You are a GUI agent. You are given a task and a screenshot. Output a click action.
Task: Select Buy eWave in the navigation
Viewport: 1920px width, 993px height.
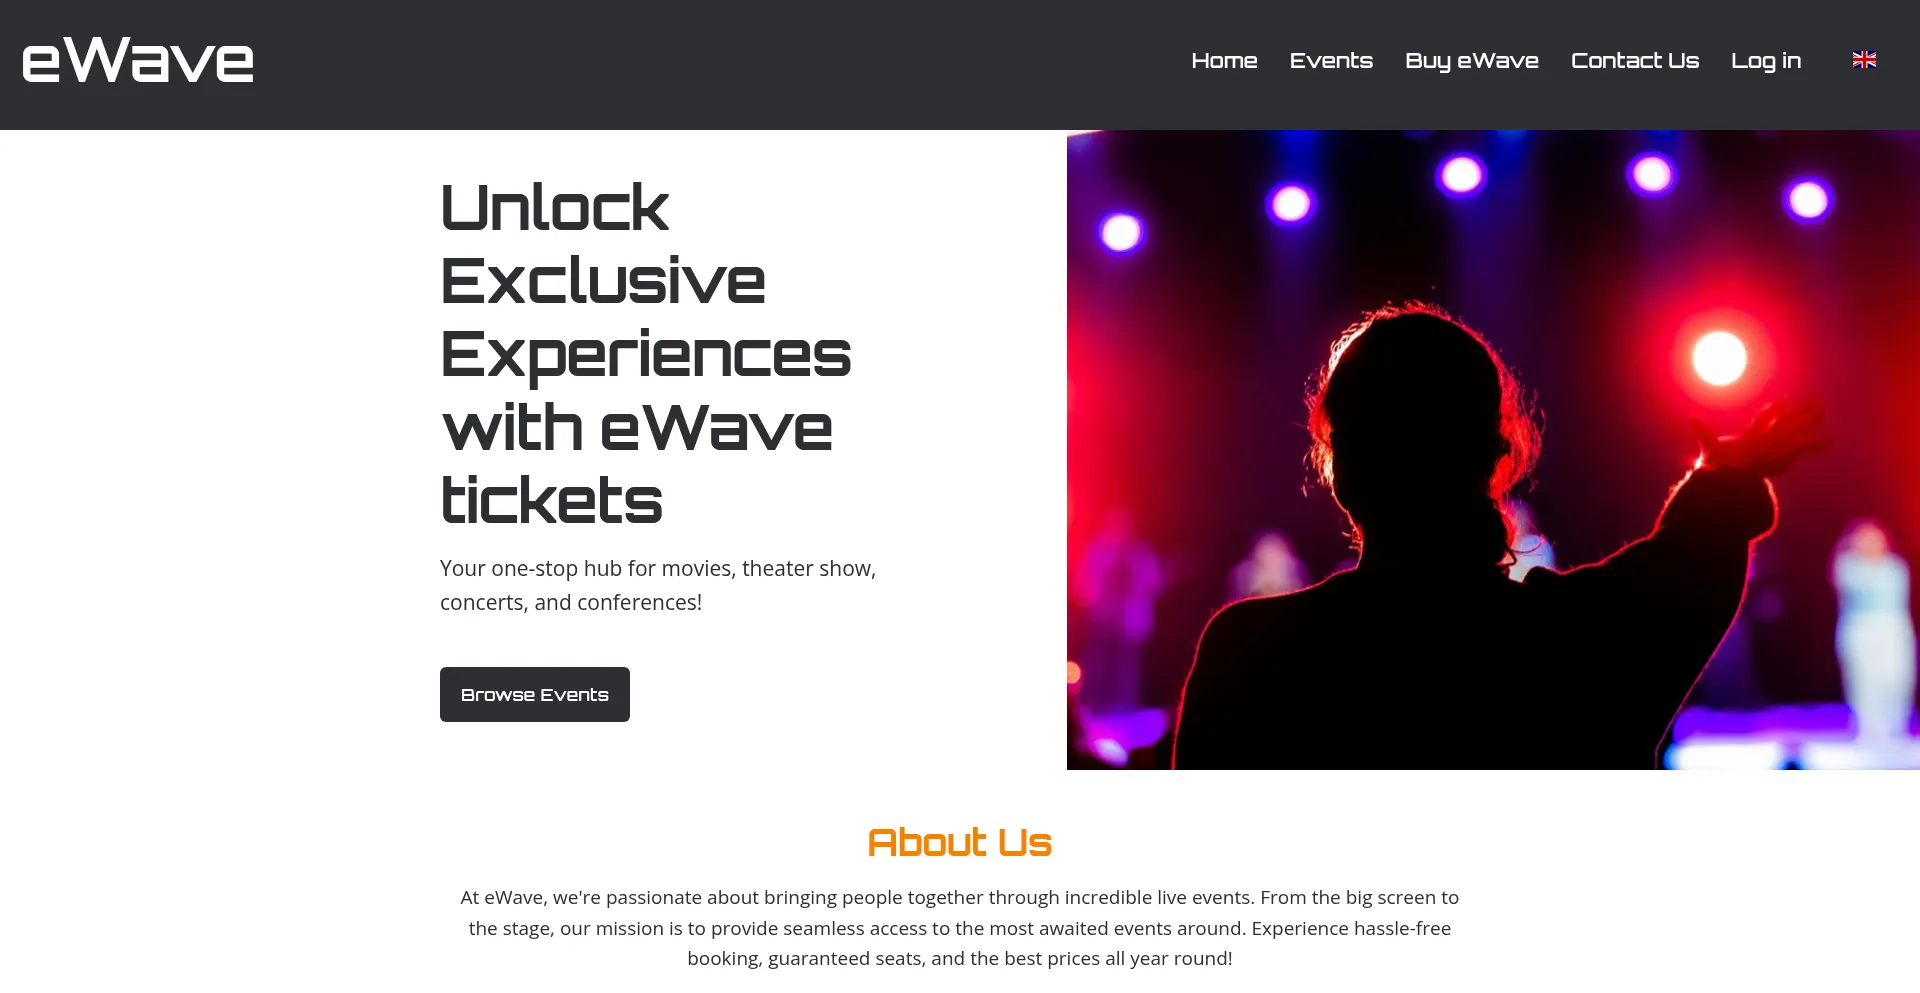[1471, 61]
